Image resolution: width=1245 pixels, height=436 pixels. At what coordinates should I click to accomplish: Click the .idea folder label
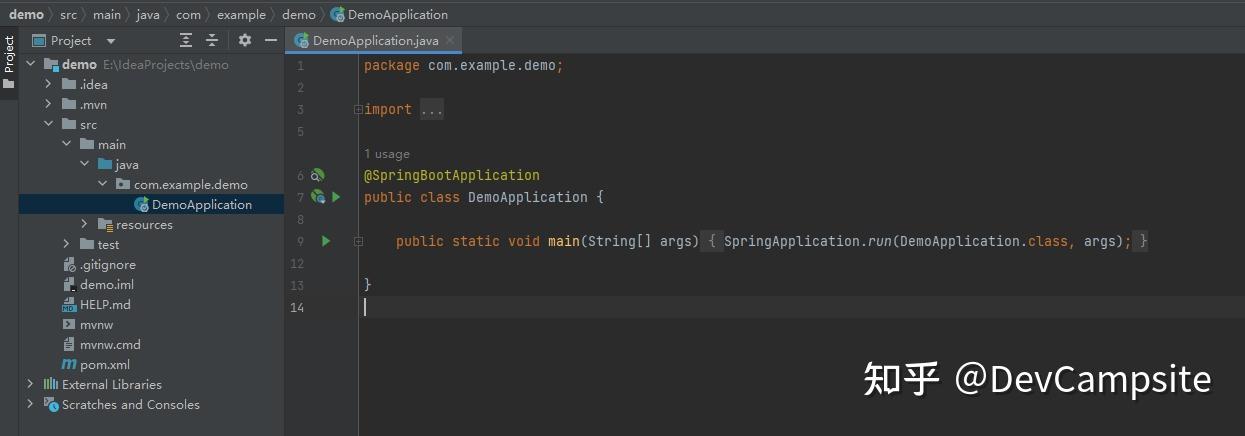pyautogui.click(x=94, y=84)
